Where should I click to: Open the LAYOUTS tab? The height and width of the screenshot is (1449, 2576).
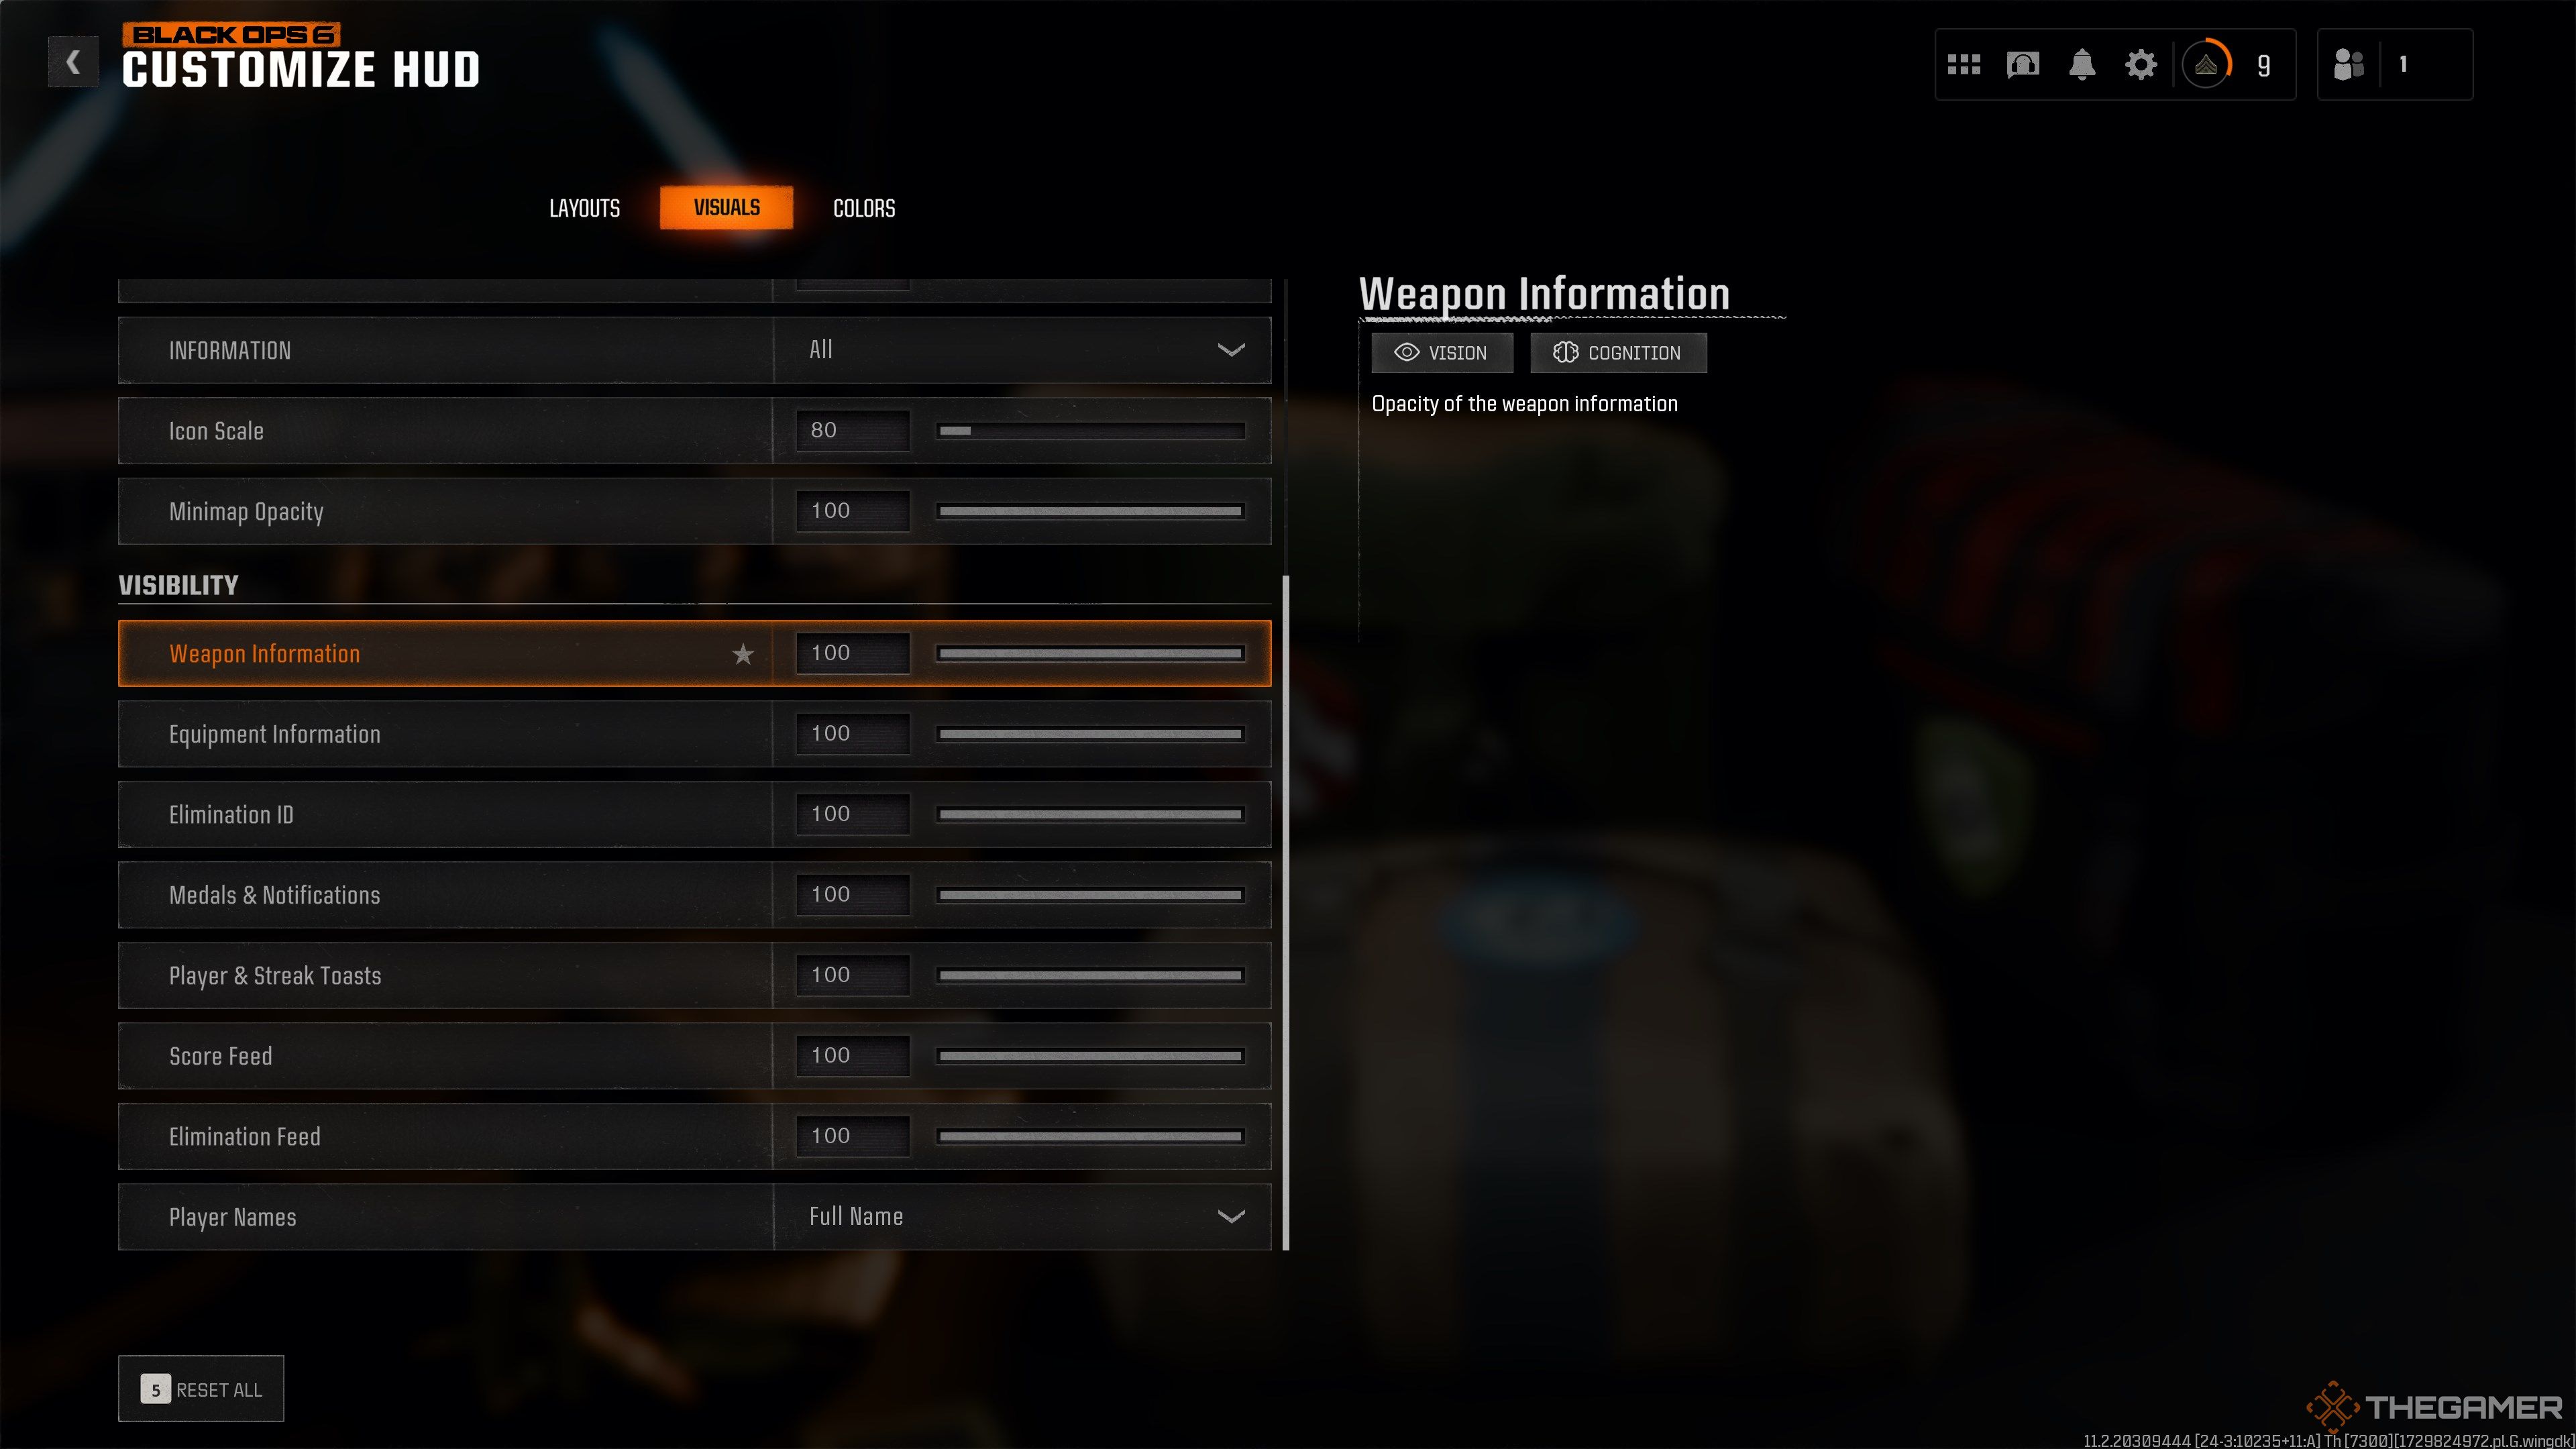[x=584, y=209]
